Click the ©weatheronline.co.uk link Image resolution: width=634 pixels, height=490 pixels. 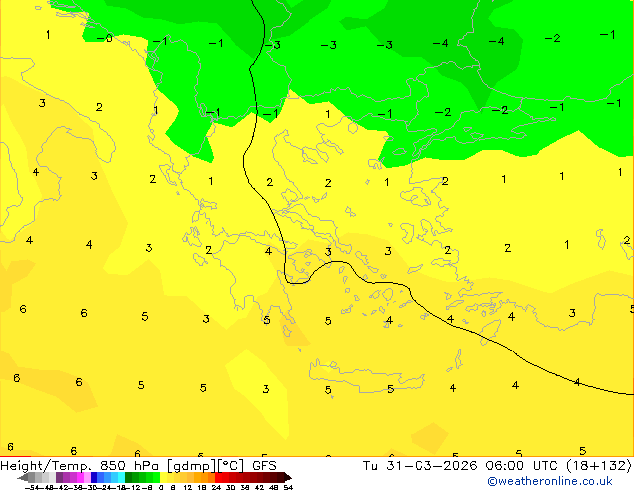coord(549,481)
